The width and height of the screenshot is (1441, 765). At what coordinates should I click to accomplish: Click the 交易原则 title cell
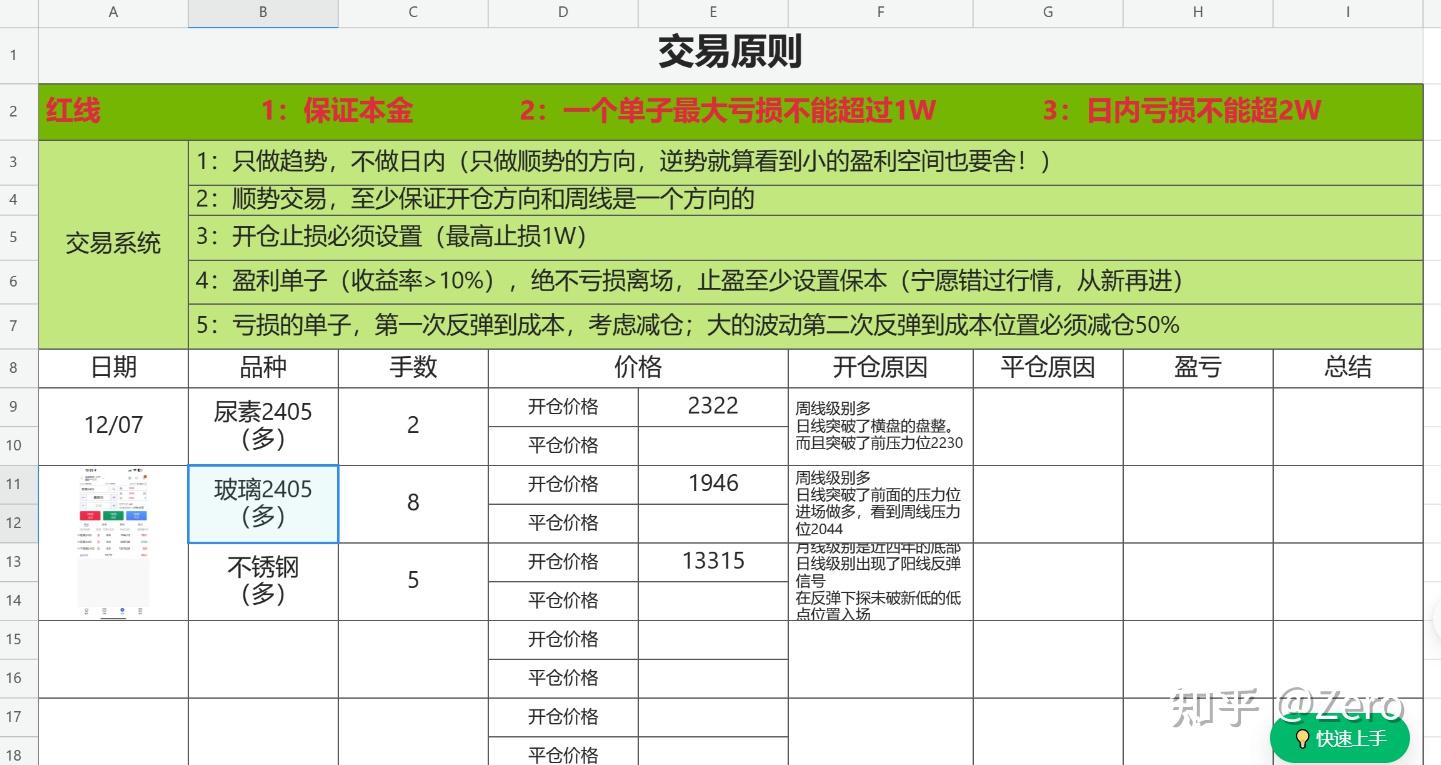(x=730, y=55)
